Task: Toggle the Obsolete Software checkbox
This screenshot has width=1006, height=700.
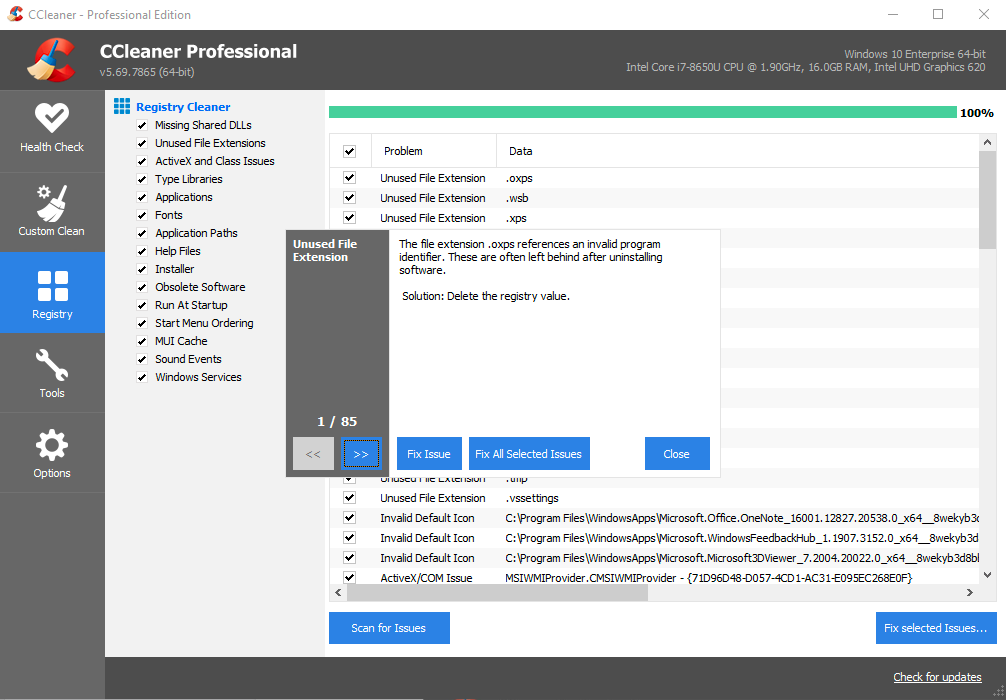Action: pos(142,288)
